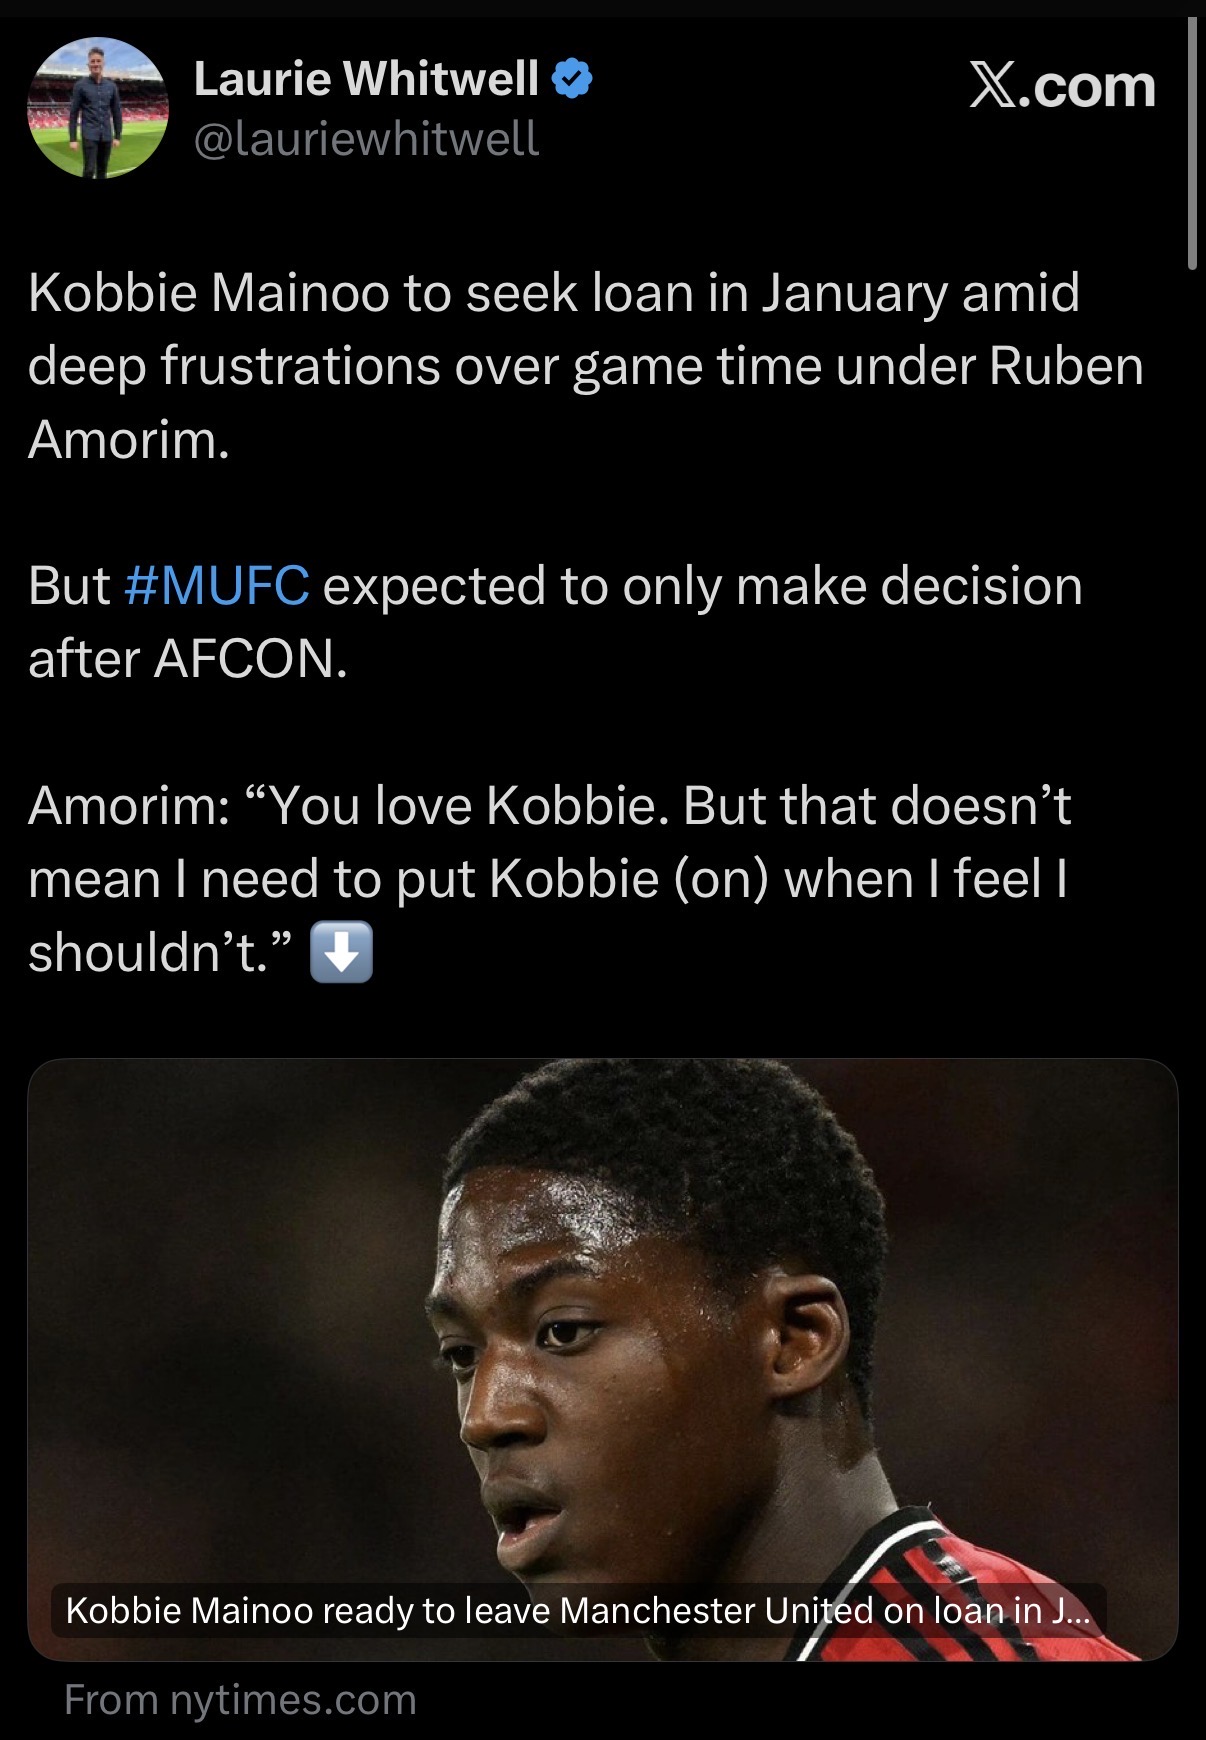Image resolution: width=1206 pixels, height=1740 pixels.
Task: Open the @lauriewhitwell handle
Action: click(366, 139)
